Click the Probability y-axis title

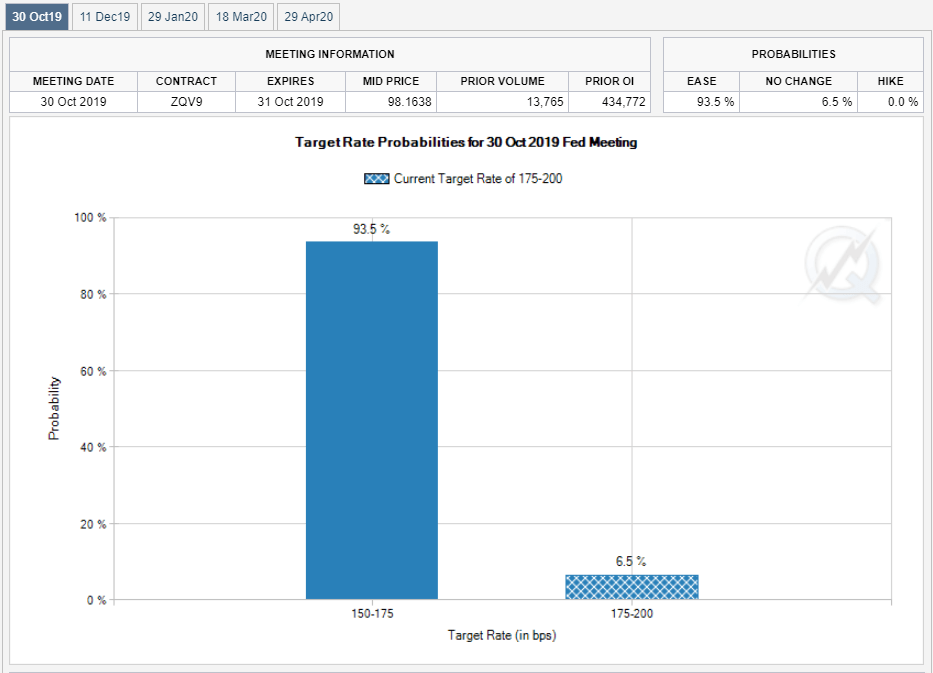[x=54, y=408]
